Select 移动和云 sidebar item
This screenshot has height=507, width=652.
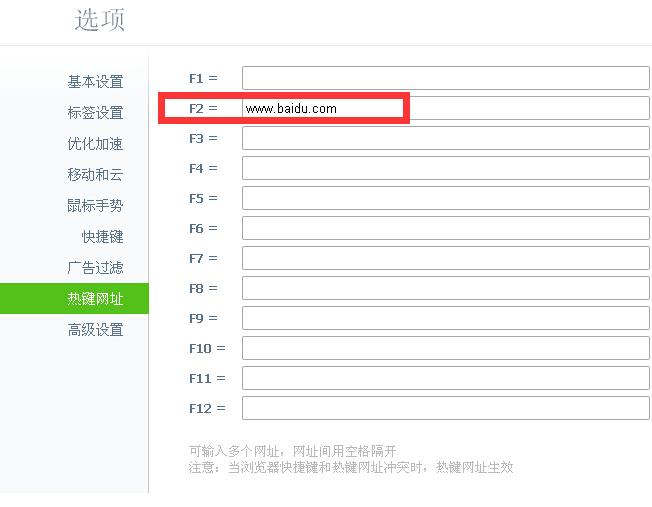[x=95, y=175]
